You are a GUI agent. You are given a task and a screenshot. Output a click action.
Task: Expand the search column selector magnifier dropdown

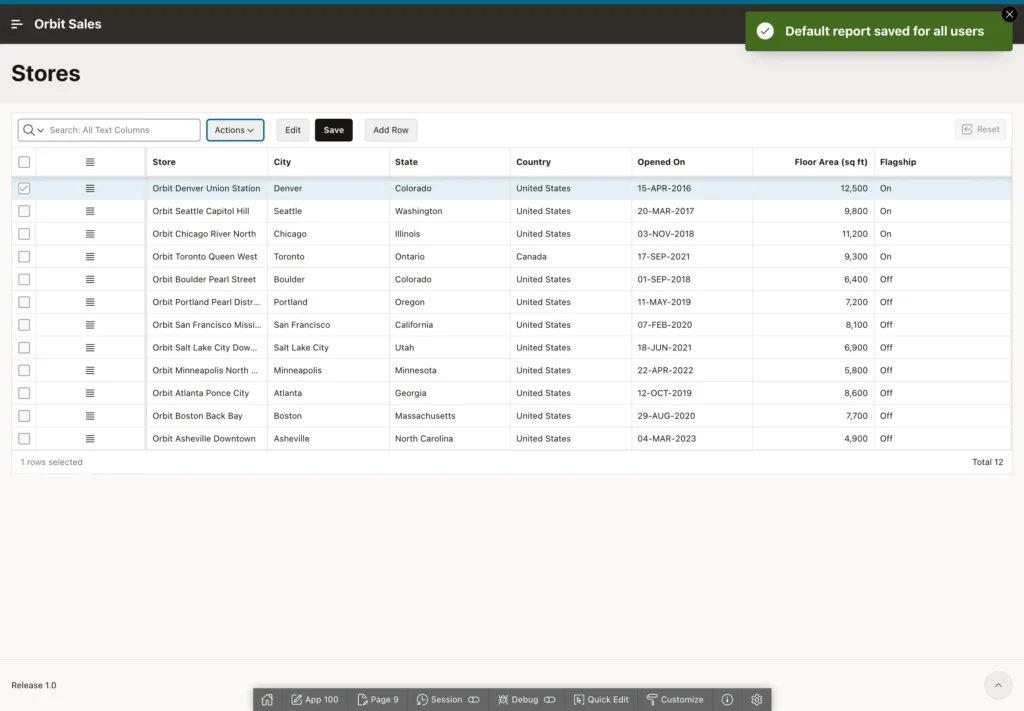[33, 130]
